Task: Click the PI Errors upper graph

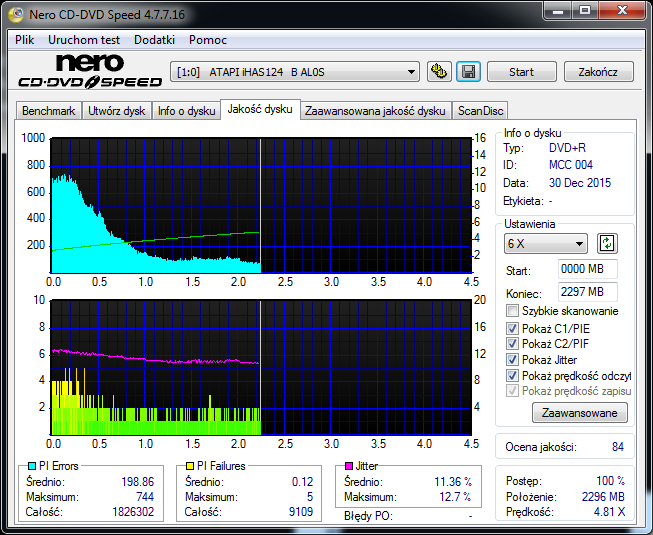Action: coord(261,205)
